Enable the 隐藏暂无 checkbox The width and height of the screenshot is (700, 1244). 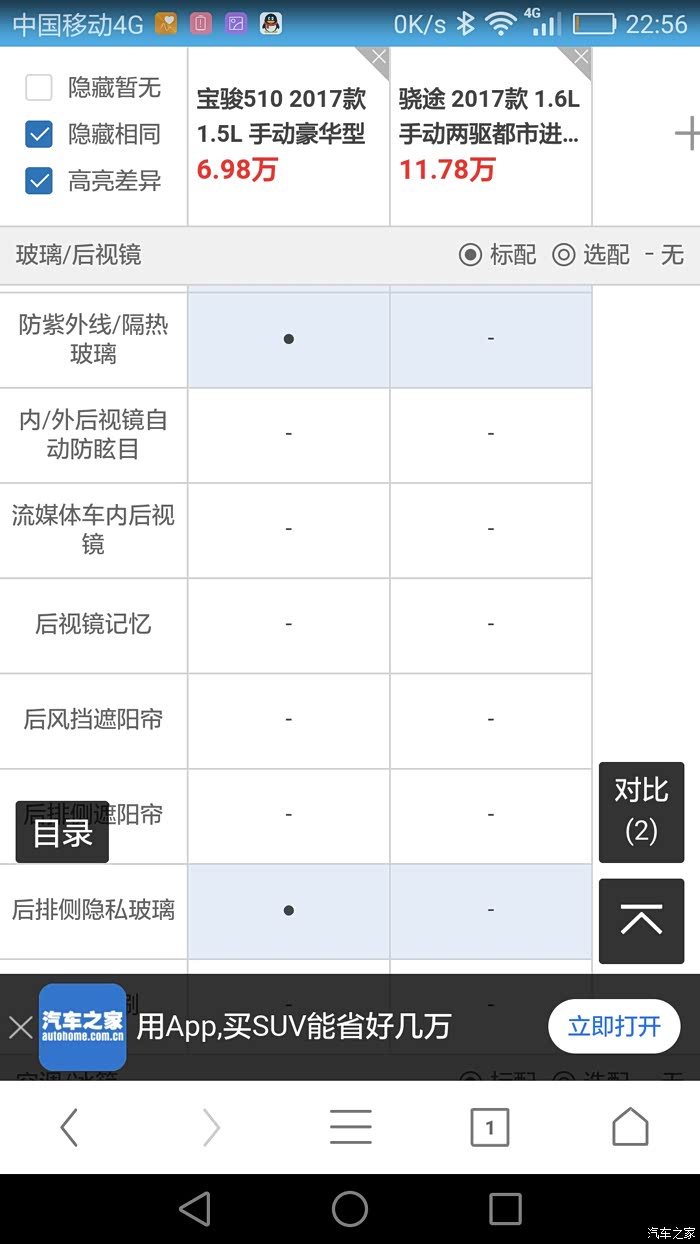pyautogui.click(x=39, y=88)
